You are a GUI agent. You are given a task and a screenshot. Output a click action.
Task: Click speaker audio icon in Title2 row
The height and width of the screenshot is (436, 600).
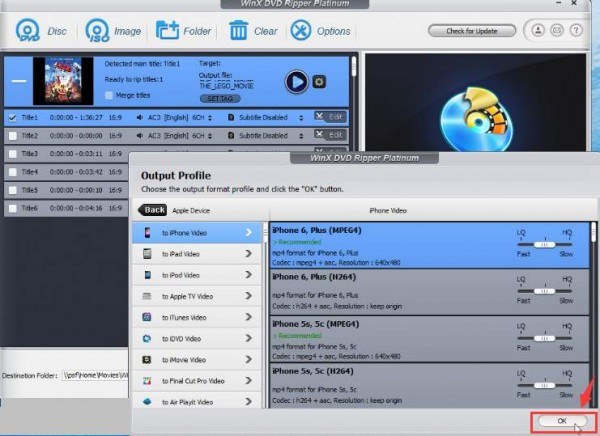[140, 136]
